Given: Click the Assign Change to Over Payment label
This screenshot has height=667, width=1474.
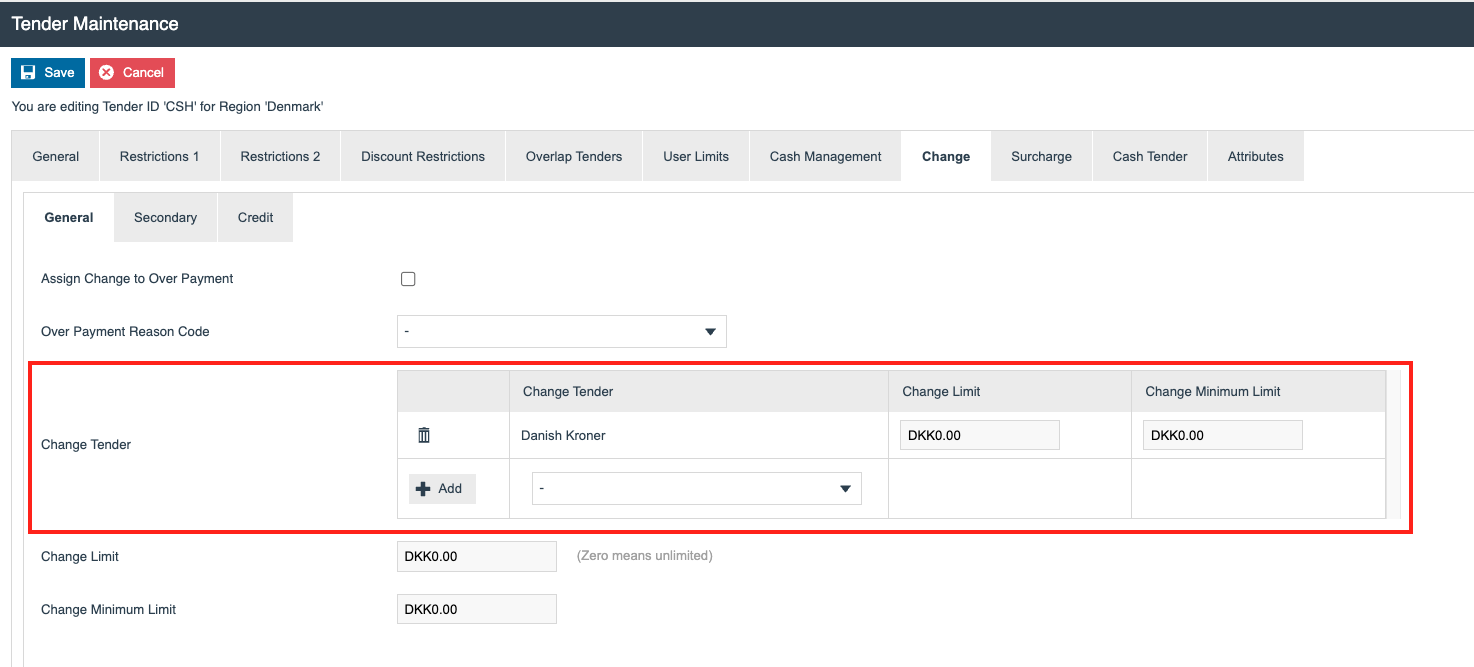Looking at the screenshot, I should pyautogui.click(x=137, y=279).
